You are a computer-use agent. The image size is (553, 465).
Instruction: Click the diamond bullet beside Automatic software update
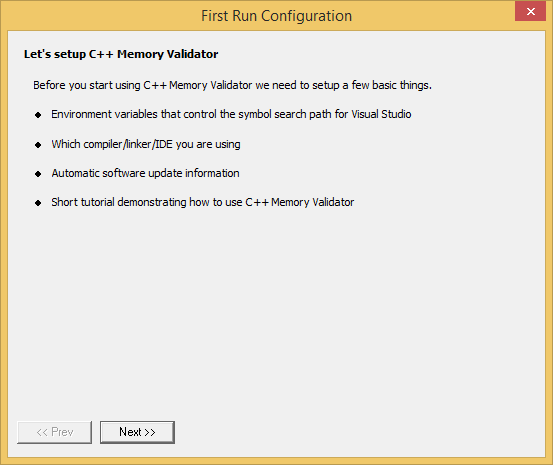38,174
